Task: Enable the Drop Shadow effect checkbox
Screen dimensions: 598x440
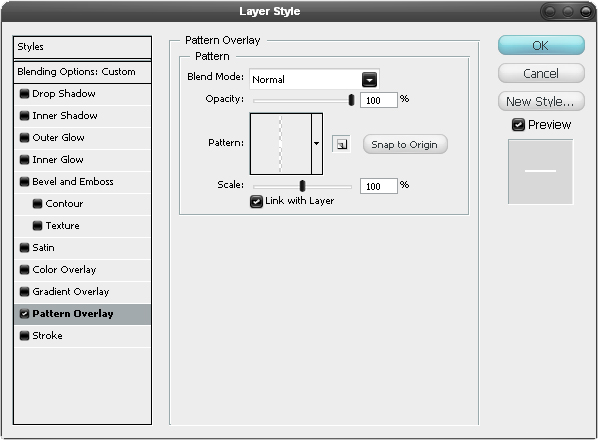Action: pyautogui.click(x=24, y=94)
